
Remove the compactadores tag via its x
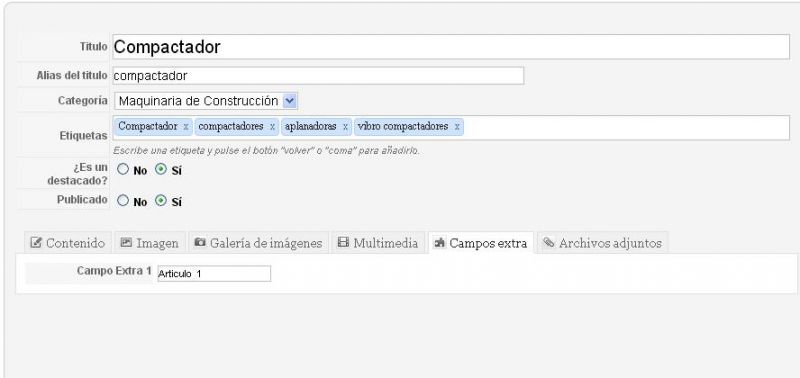pyautogui.click(x=272, y=127)
